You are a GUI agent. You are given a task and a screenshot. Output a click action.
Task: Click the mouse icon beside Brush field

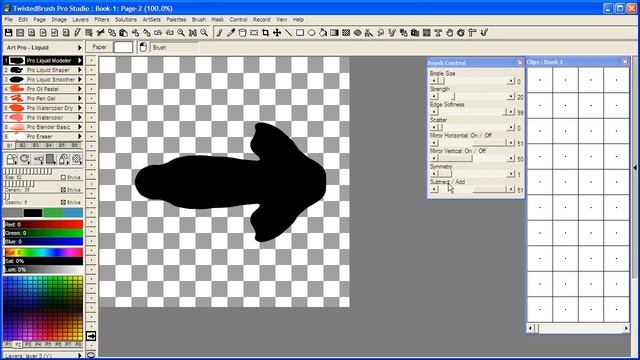[143, 47]
